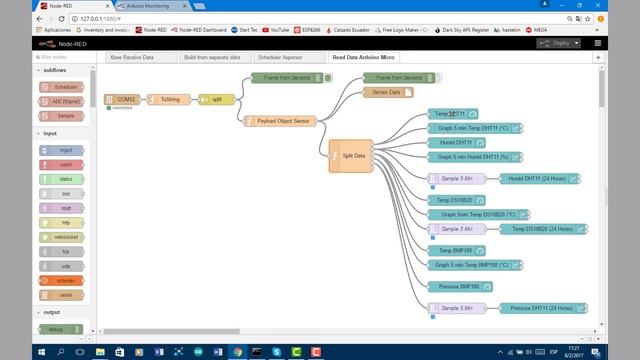Image resolution: width=640 pixels, height=360 pixels.
Task: Open the YouTube bookmark
Action: coord(276,30)
